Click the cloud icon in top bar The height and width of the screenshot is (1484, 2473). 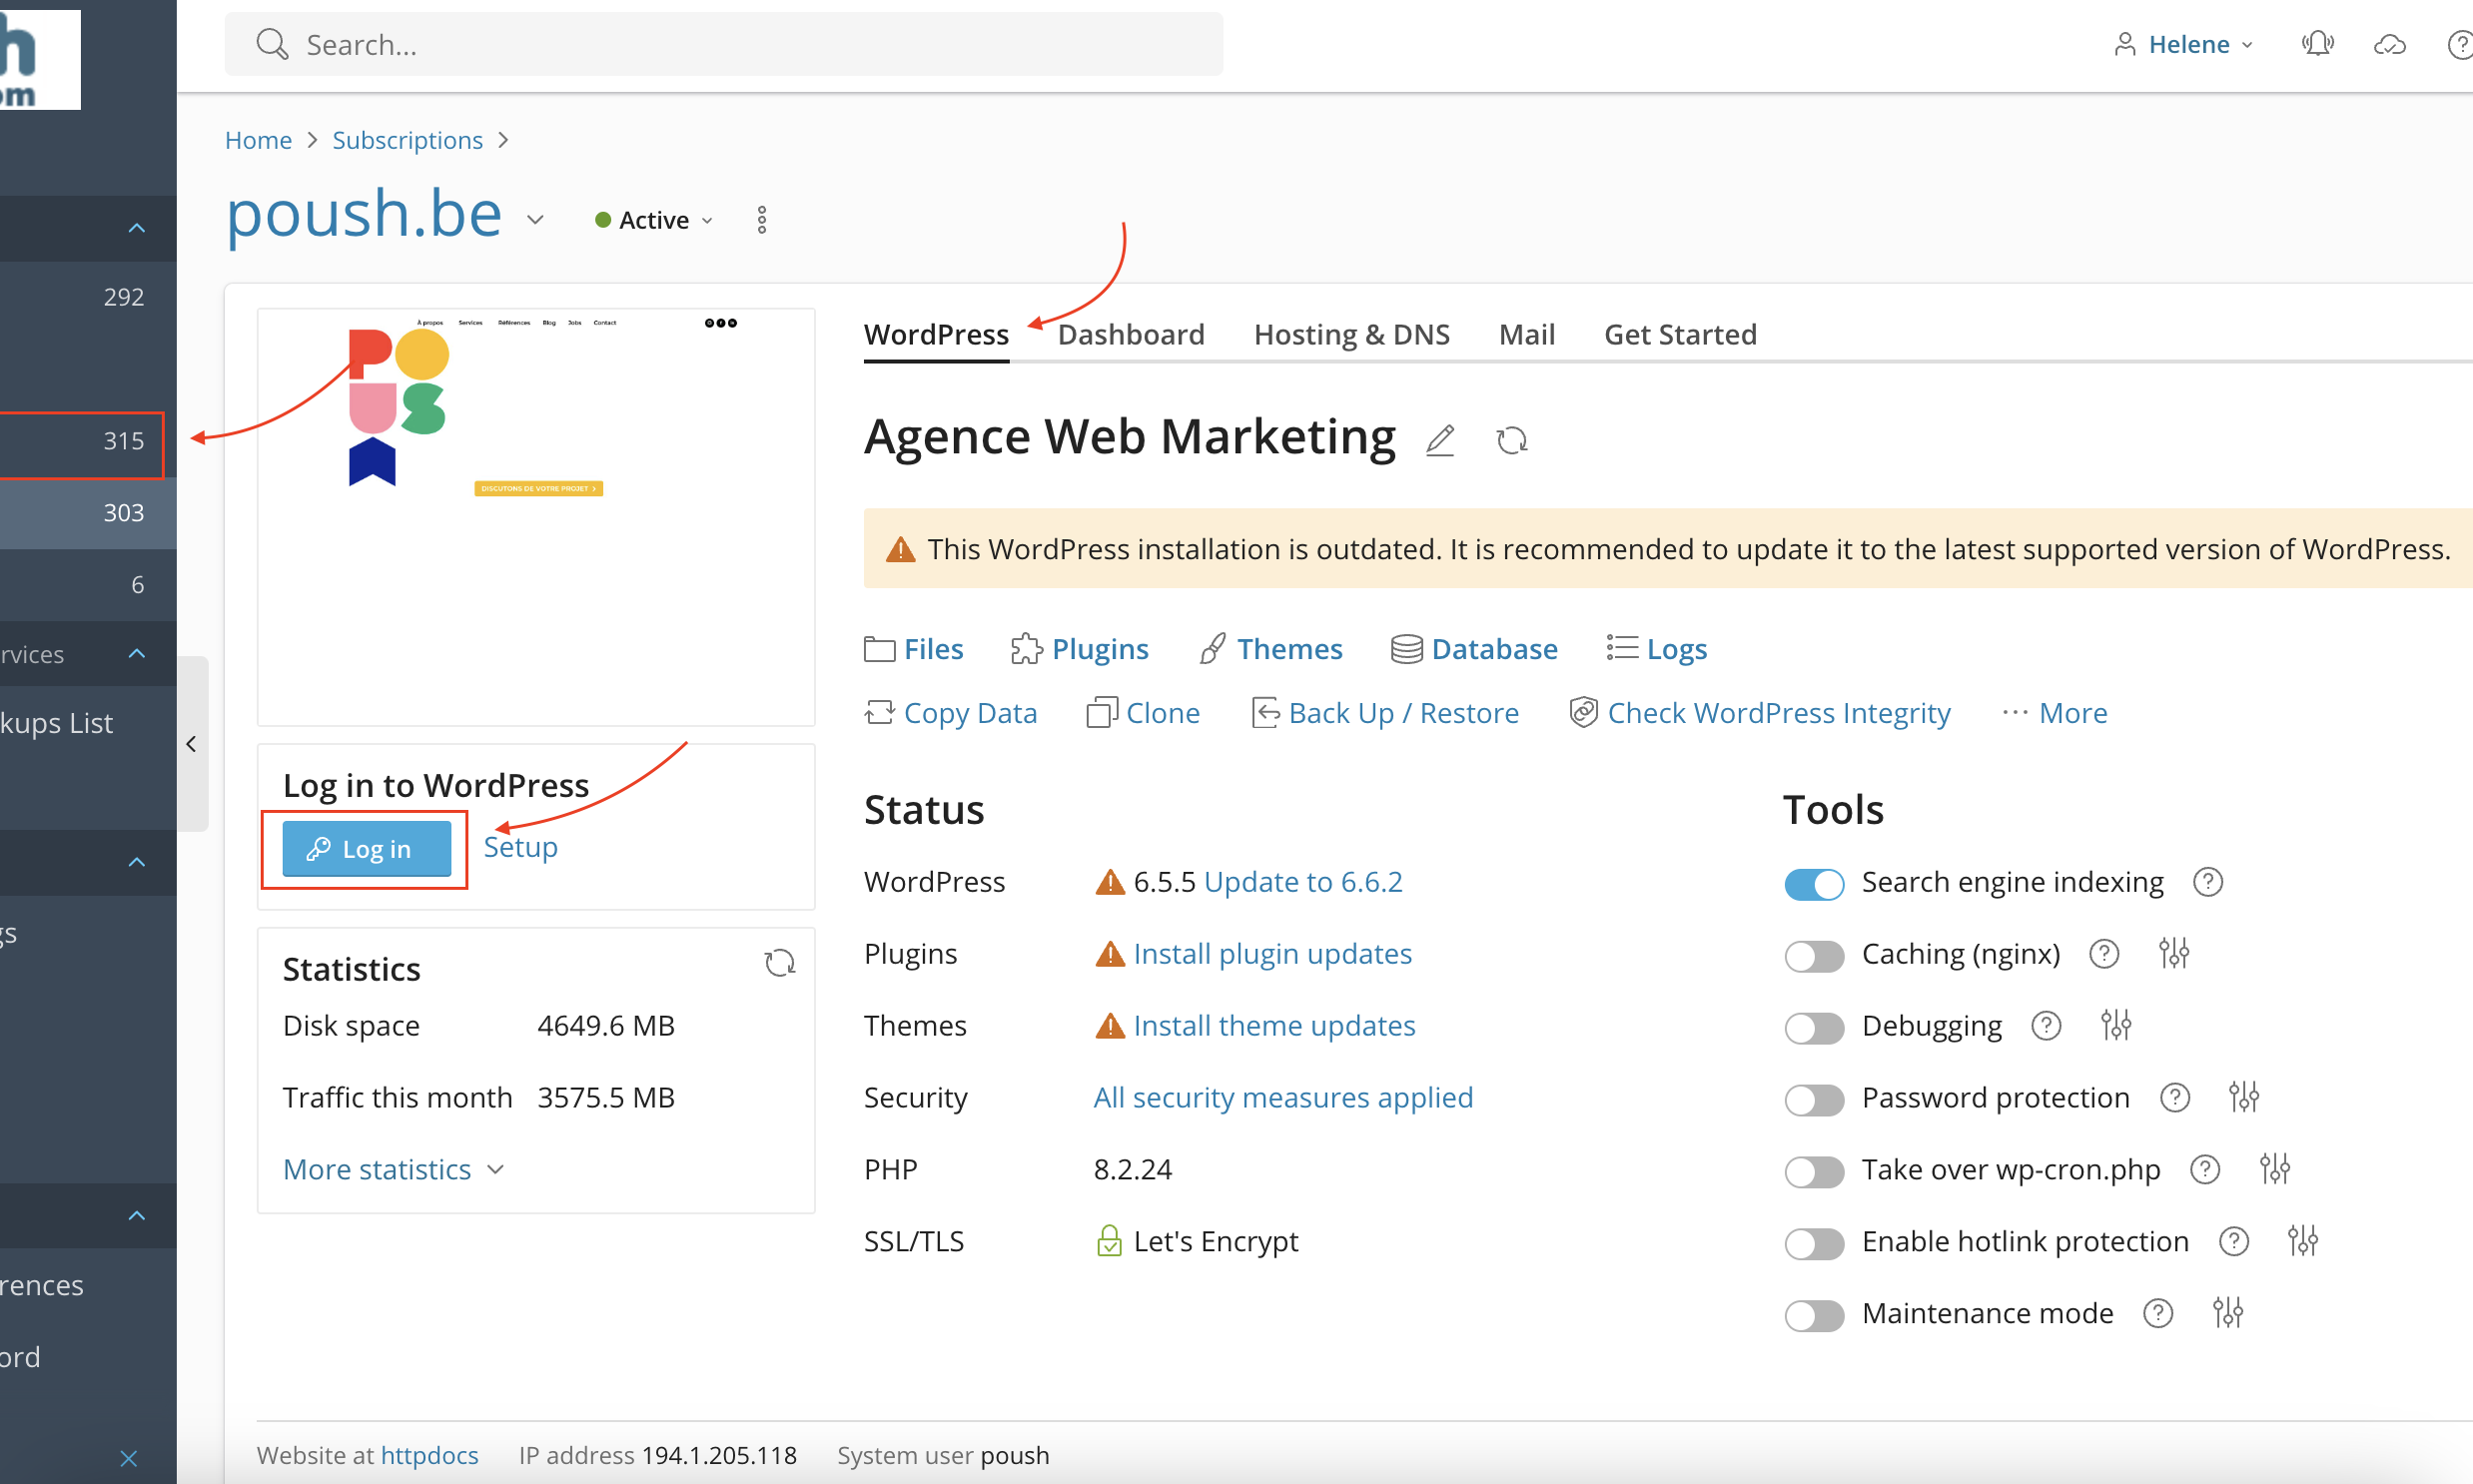click(x=2389, y=44)
